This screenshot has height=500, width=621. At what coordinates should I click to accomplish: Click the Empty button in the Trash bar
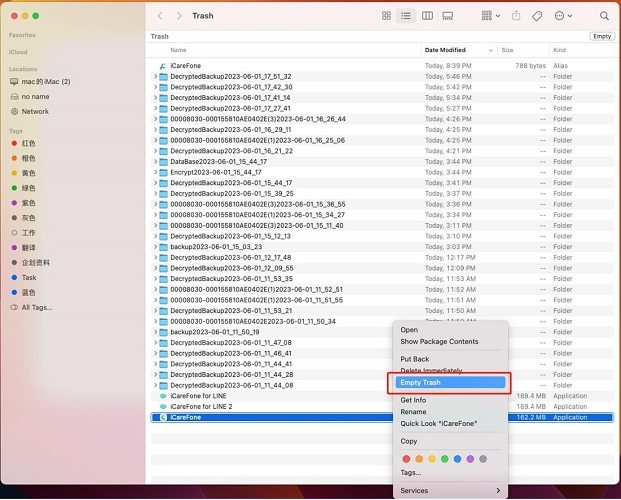(x=602, y=36)
